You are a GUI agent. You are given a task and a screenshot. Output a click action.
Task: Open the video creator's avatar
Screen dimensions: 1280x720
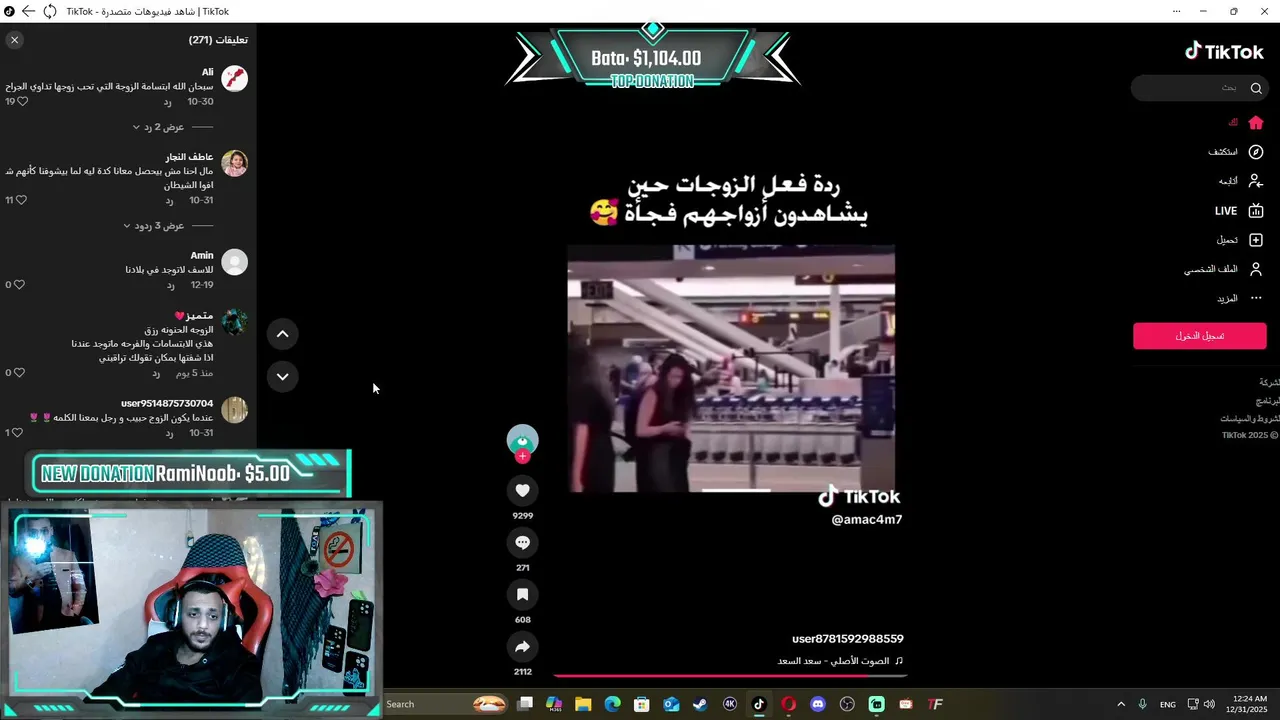522,440
